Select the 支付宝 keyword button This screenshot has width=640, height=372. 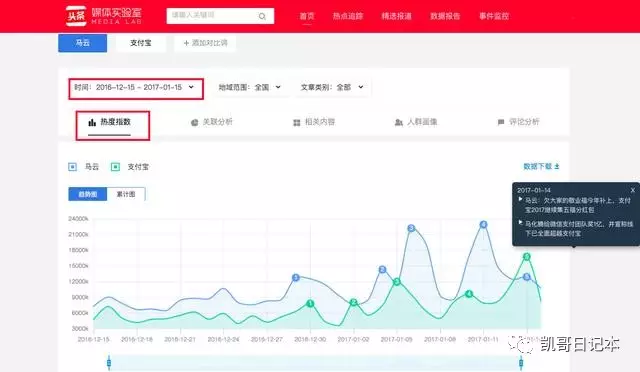pyautogui.click(x=141, y=43)
